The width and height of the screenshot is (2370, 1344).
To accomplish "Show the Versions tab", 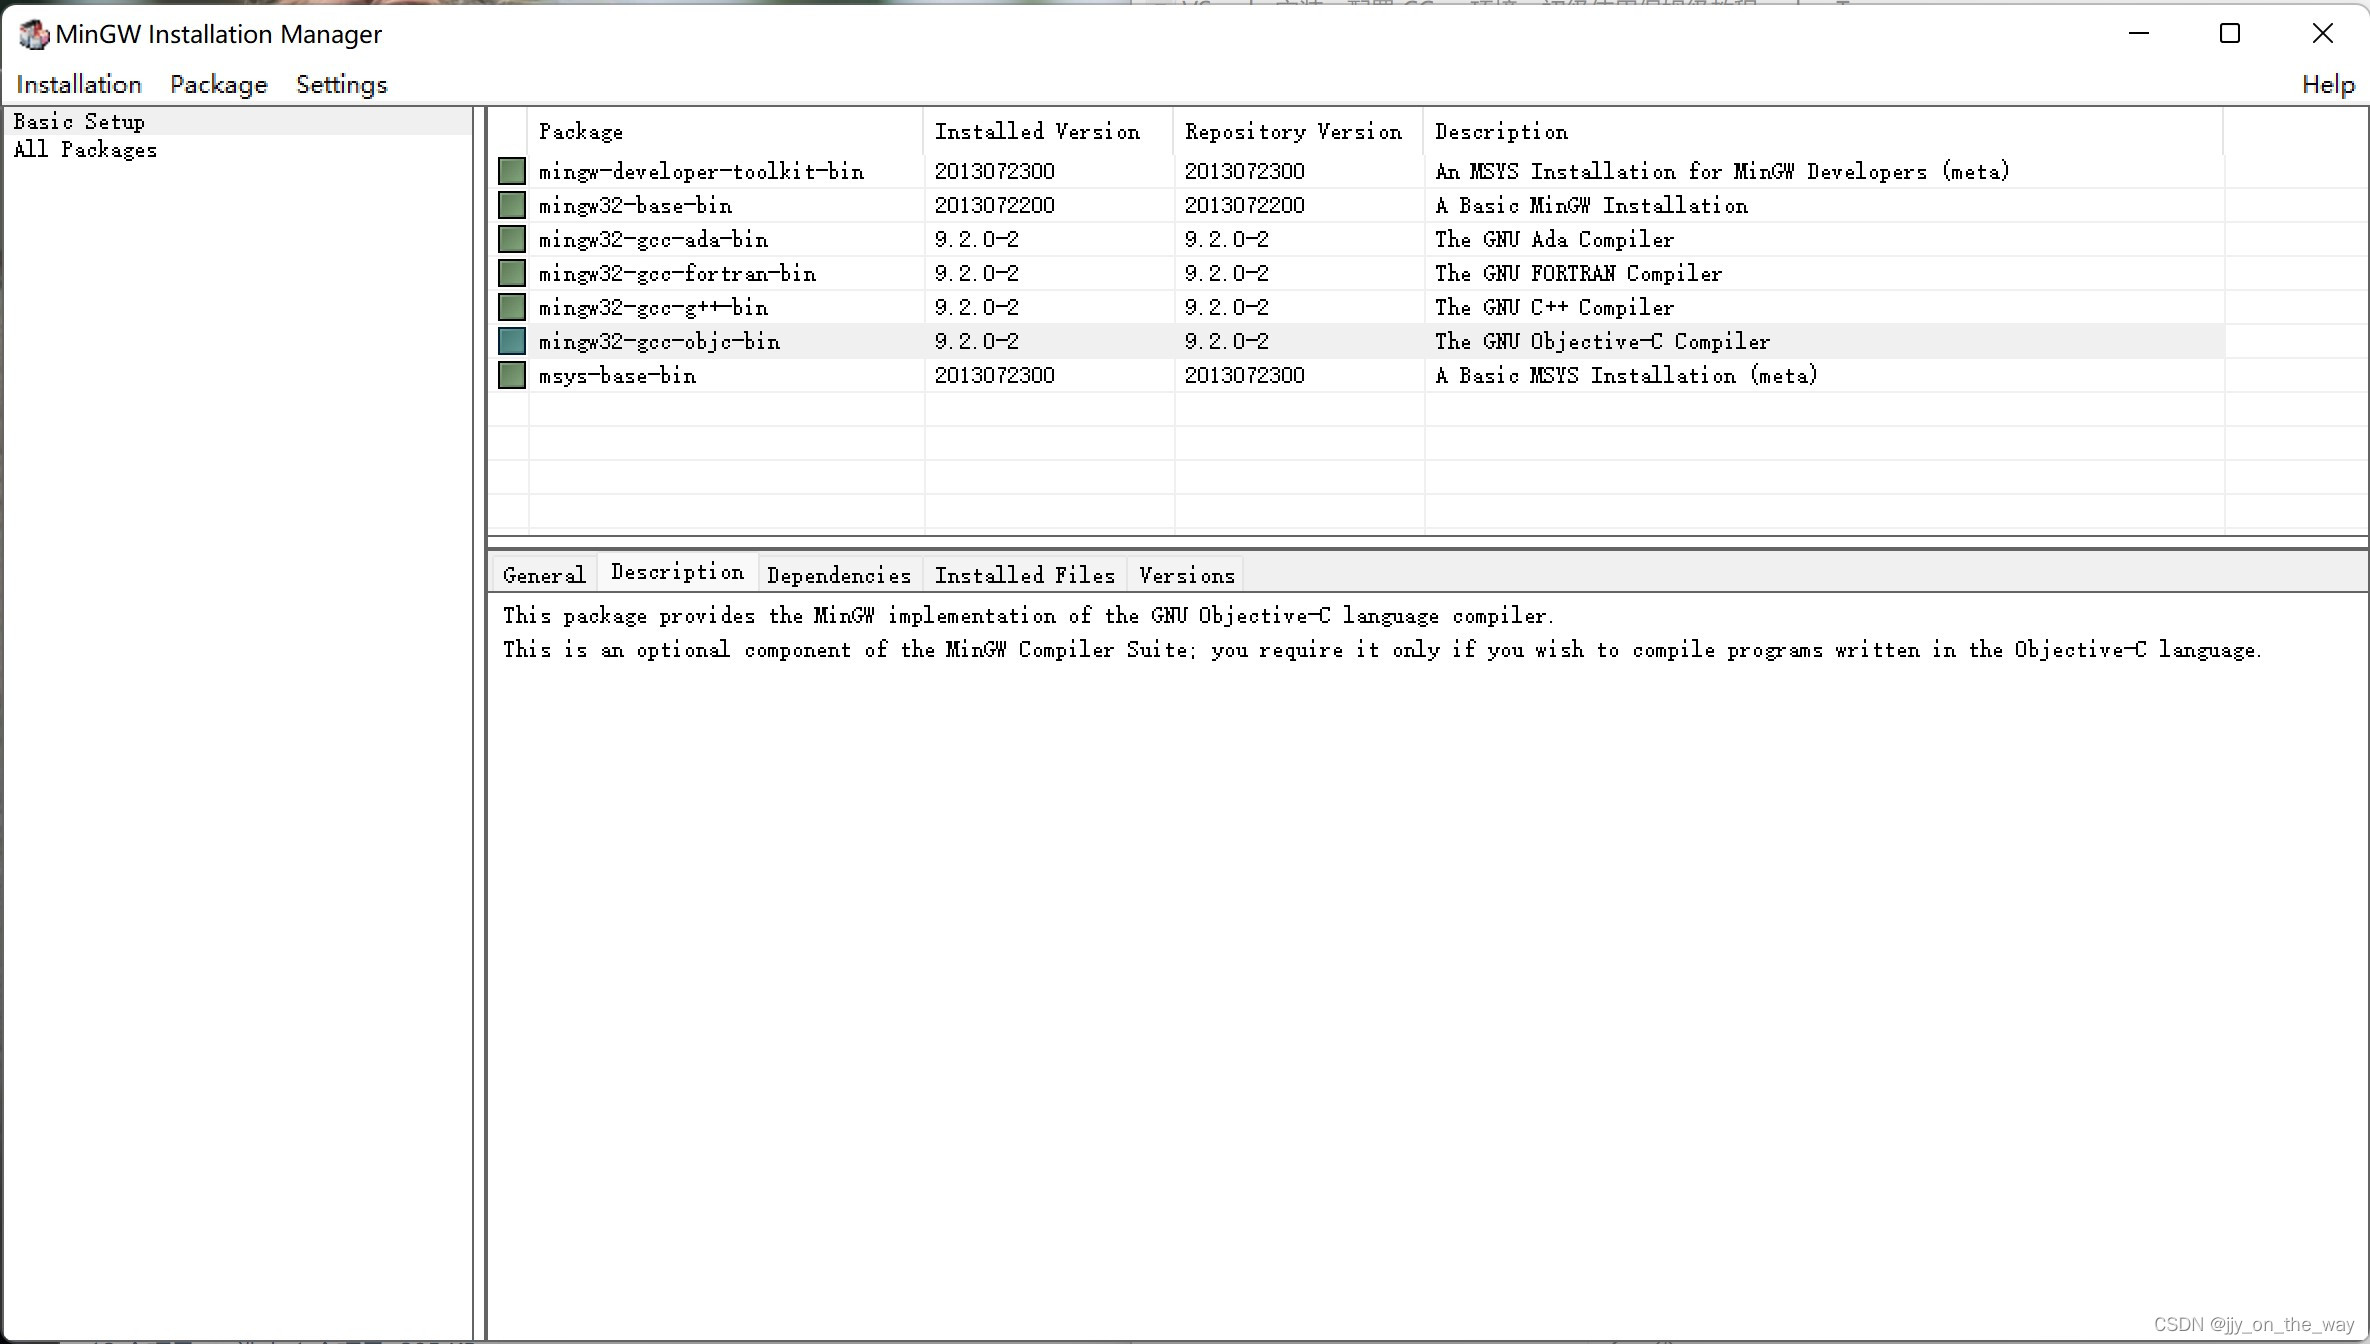I will click(1186, 575).
